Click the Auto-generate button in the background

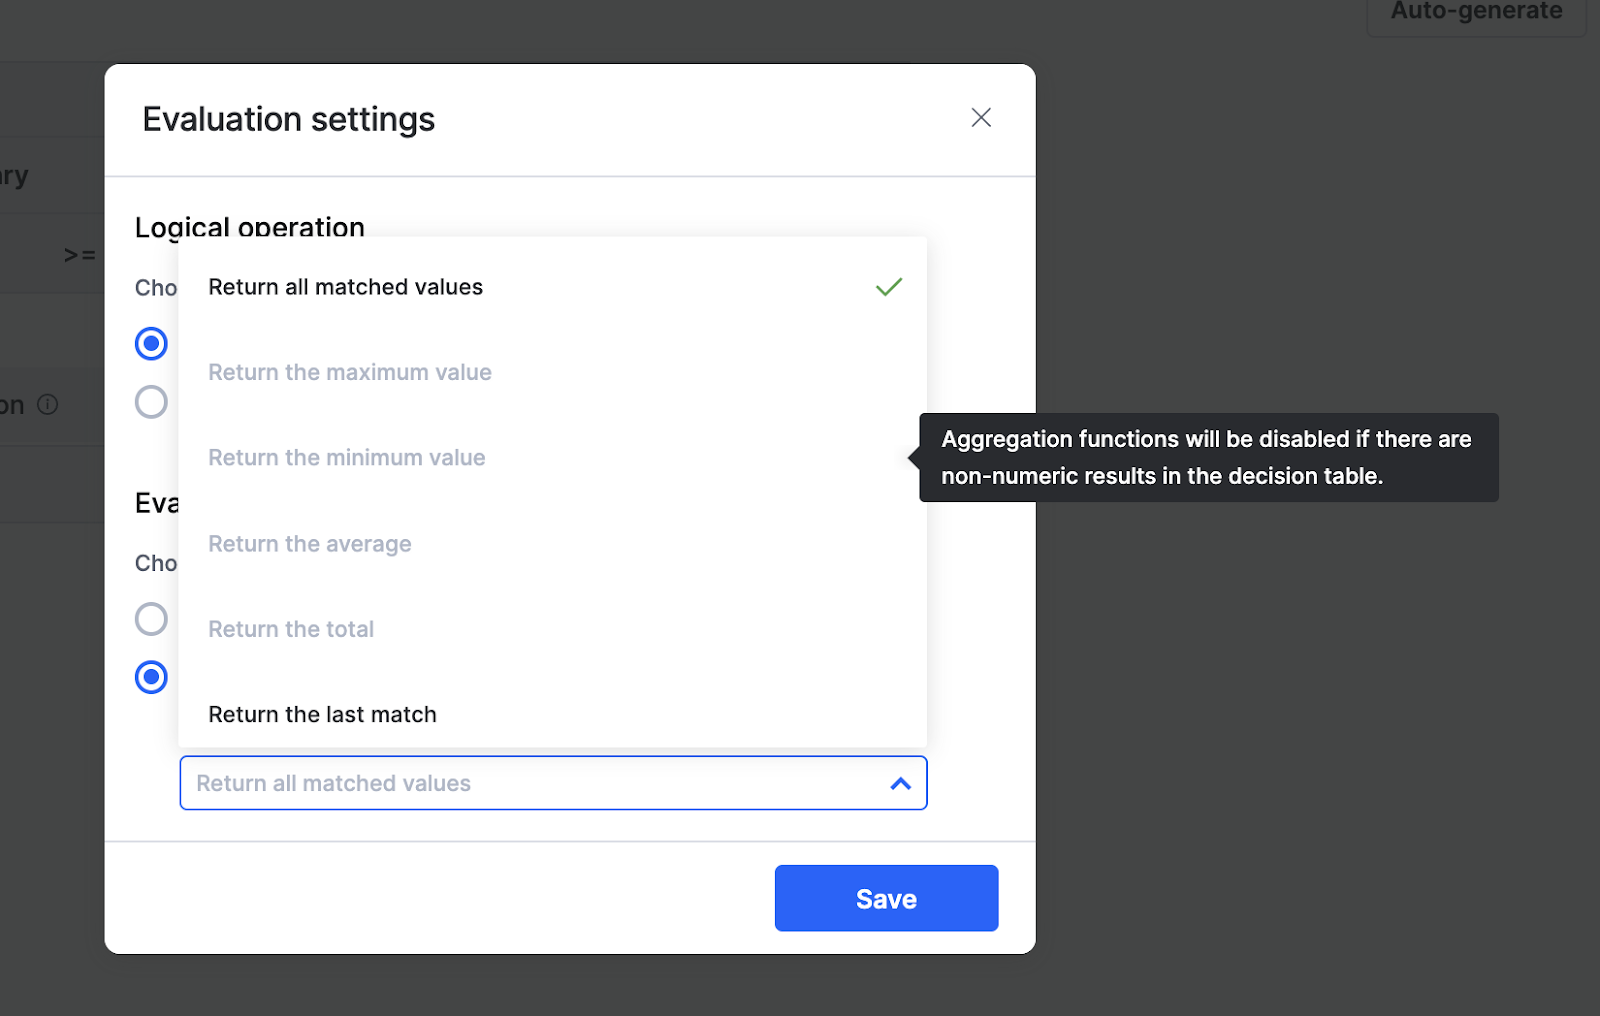pos(1476,12)
